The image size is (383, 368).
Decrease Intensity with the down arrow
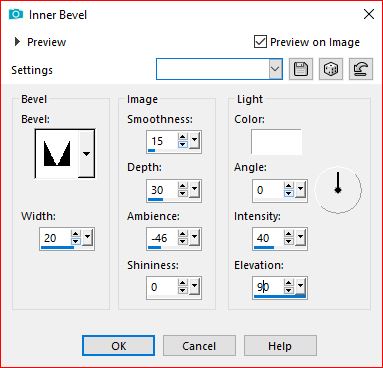(289, 242)
